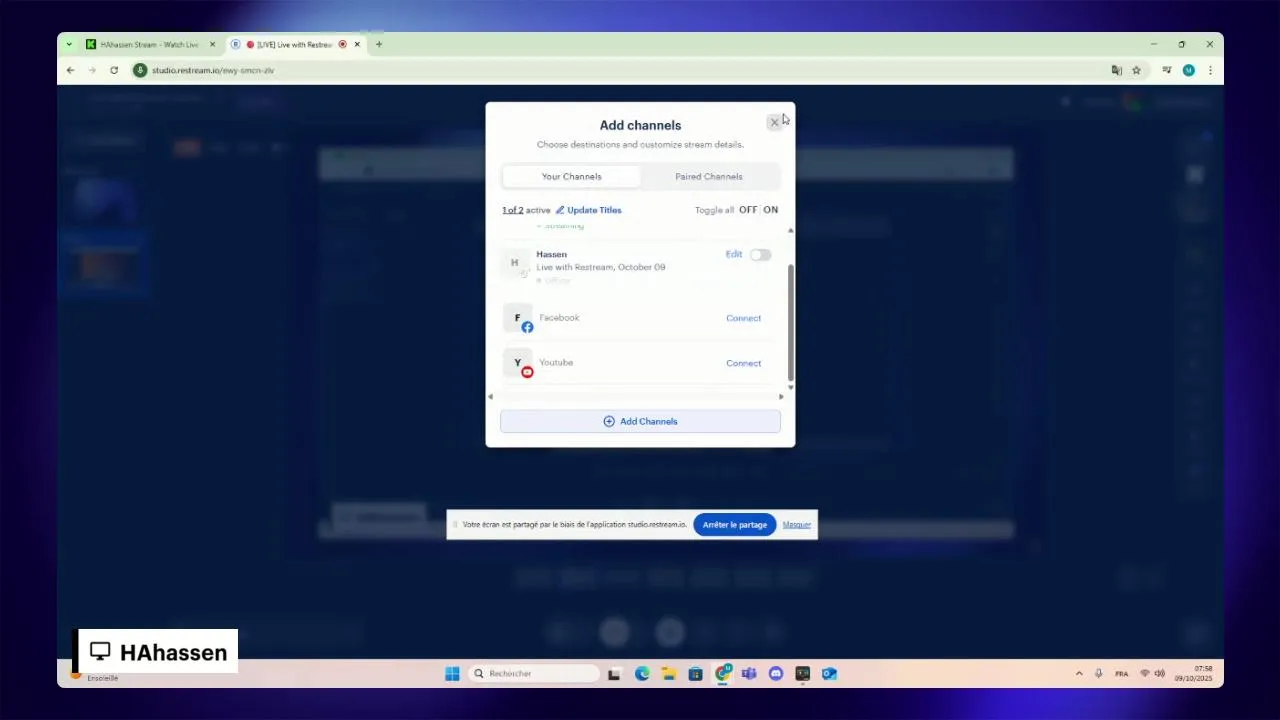This screenshot has height=720, width=1280.
Task: Open a new browser tab
Action: coord(379,44)
